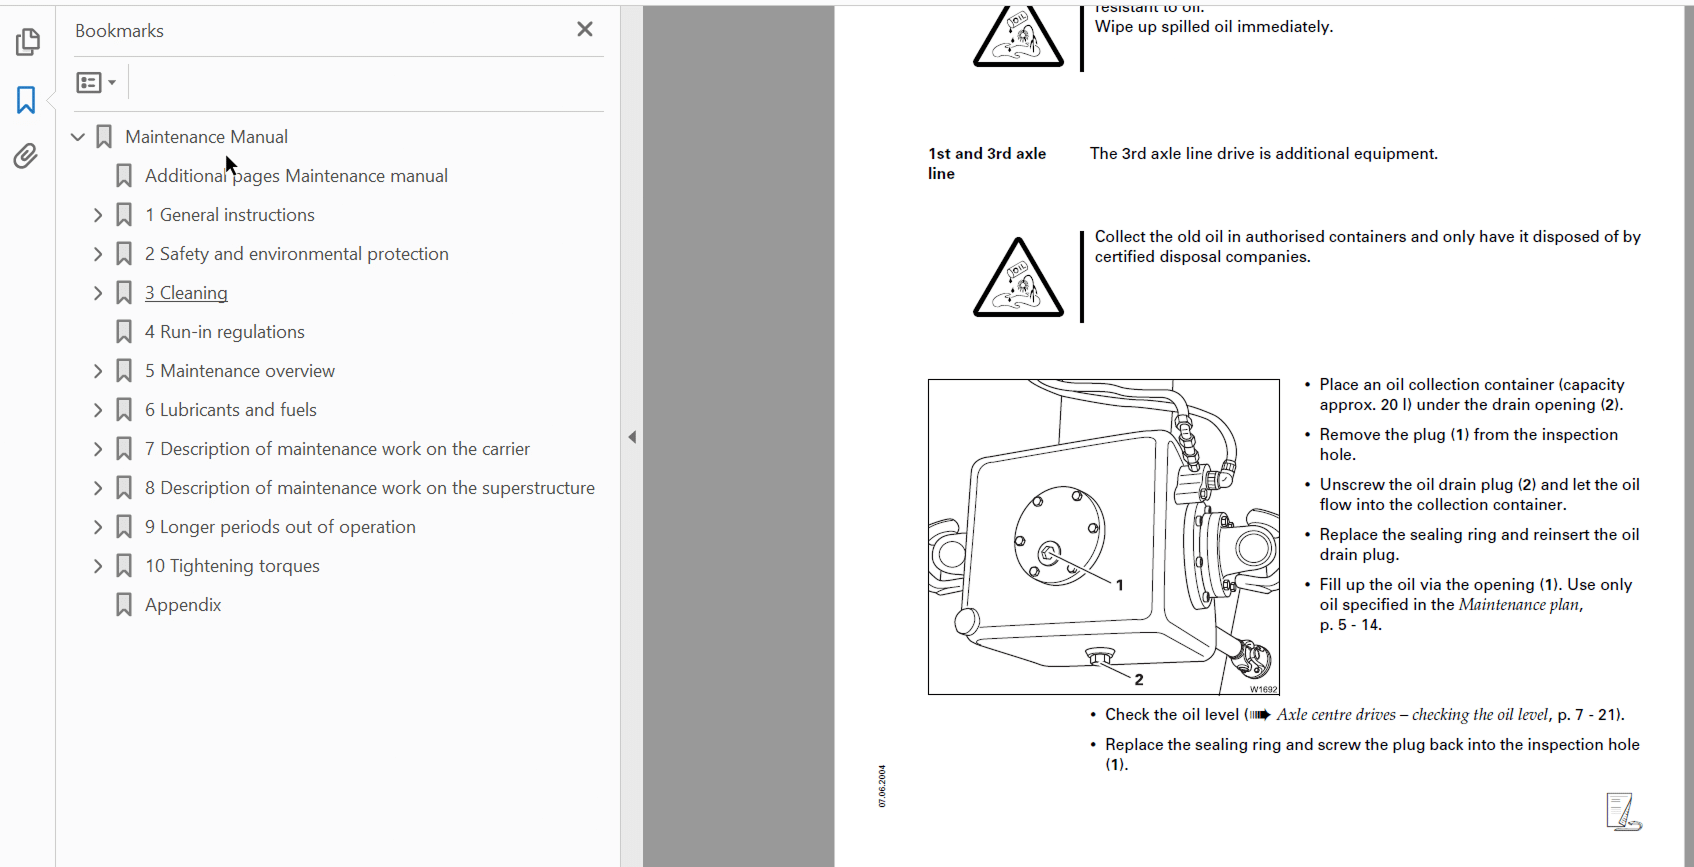Click the oil hazard warning triangle beside 'Collect the old oil'
The width and height of the screenshot is (1694, 867).
pyautogui.click(x=1018, y=278)
